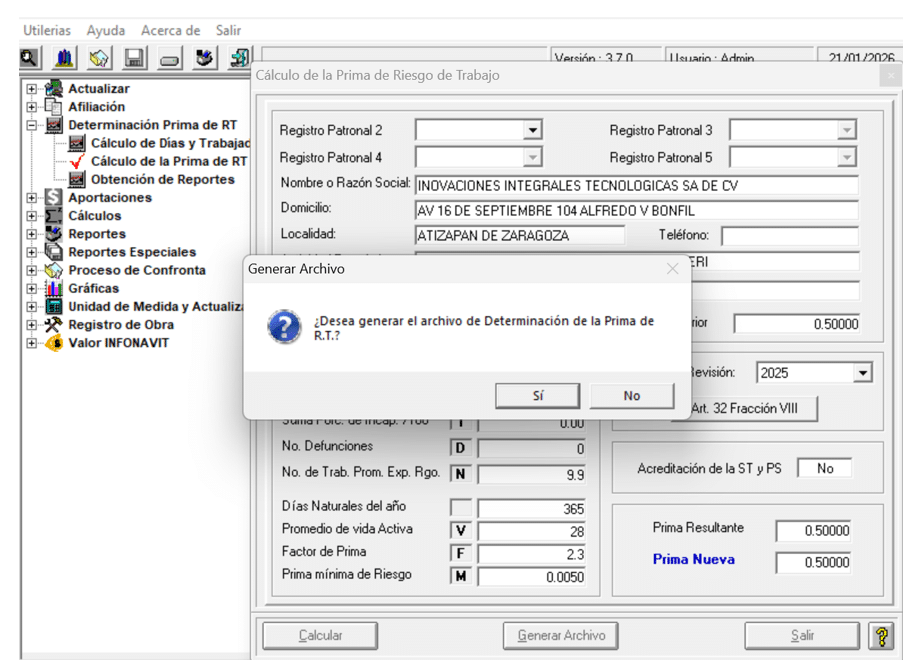Image resolution: width=922 pixels, height=671 pixels.
Task: Expand the Afiliación tree node
Action: coord(32,107)
